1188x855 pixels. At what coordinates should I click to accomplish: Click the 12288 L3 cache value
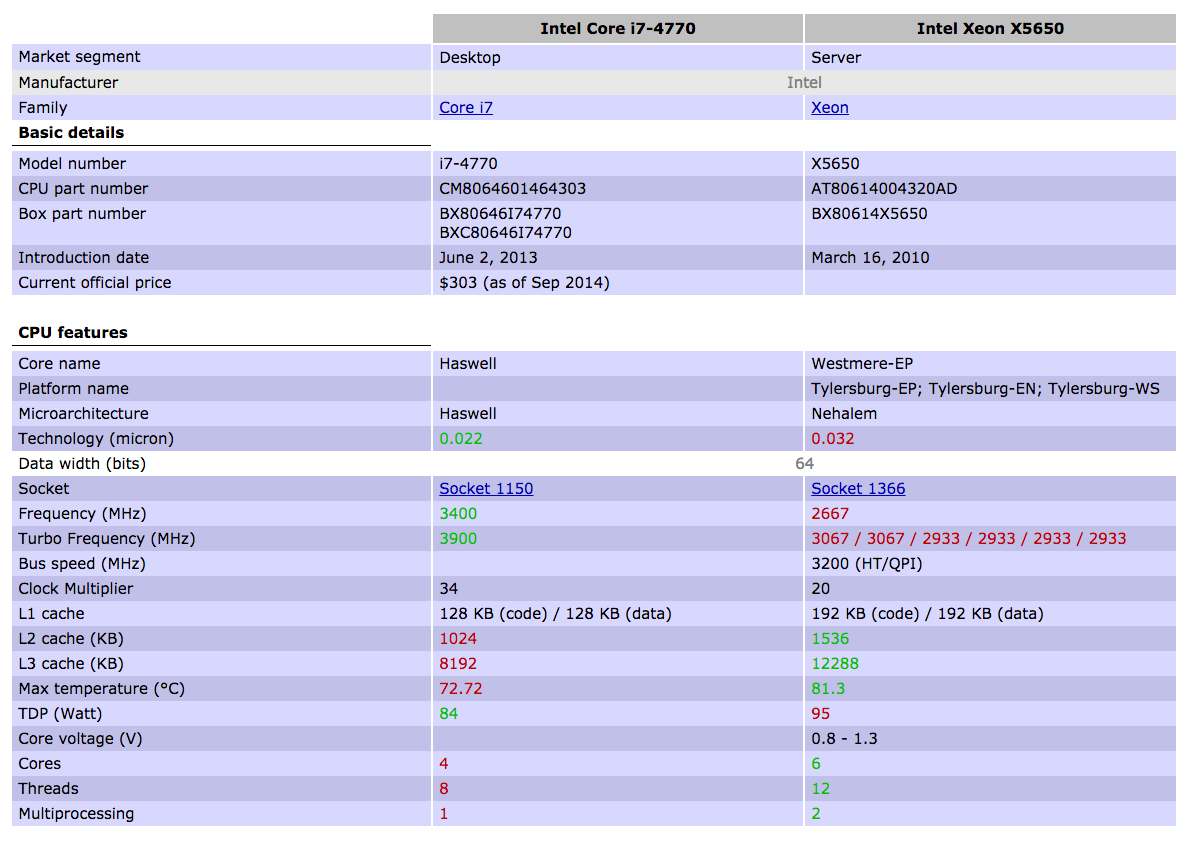pyautogui.click(x=835, y=664)
